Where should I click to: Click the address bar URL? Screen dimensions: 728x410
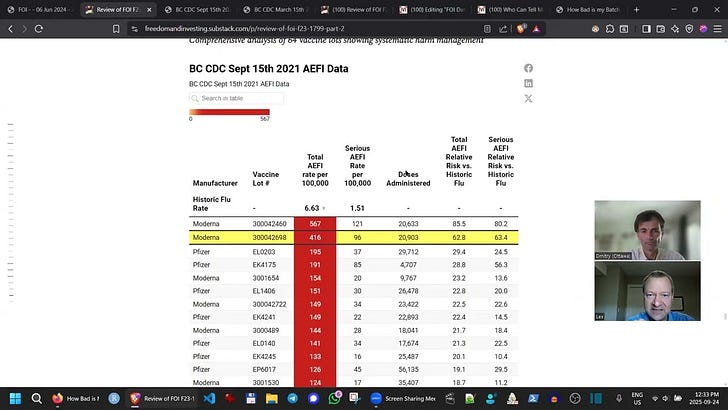(x=244, y=29)
